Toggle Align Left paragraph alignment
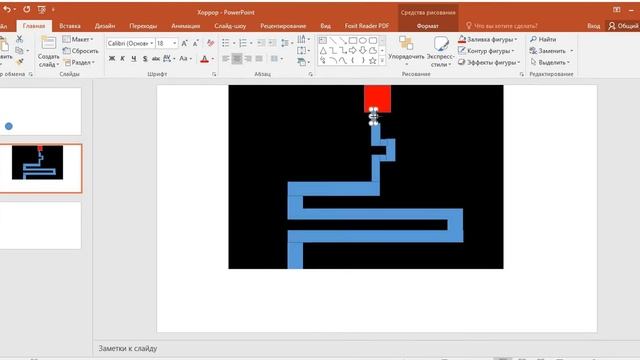Image resolution: width=640 pixels, height=360 pixels. (226, 59)
